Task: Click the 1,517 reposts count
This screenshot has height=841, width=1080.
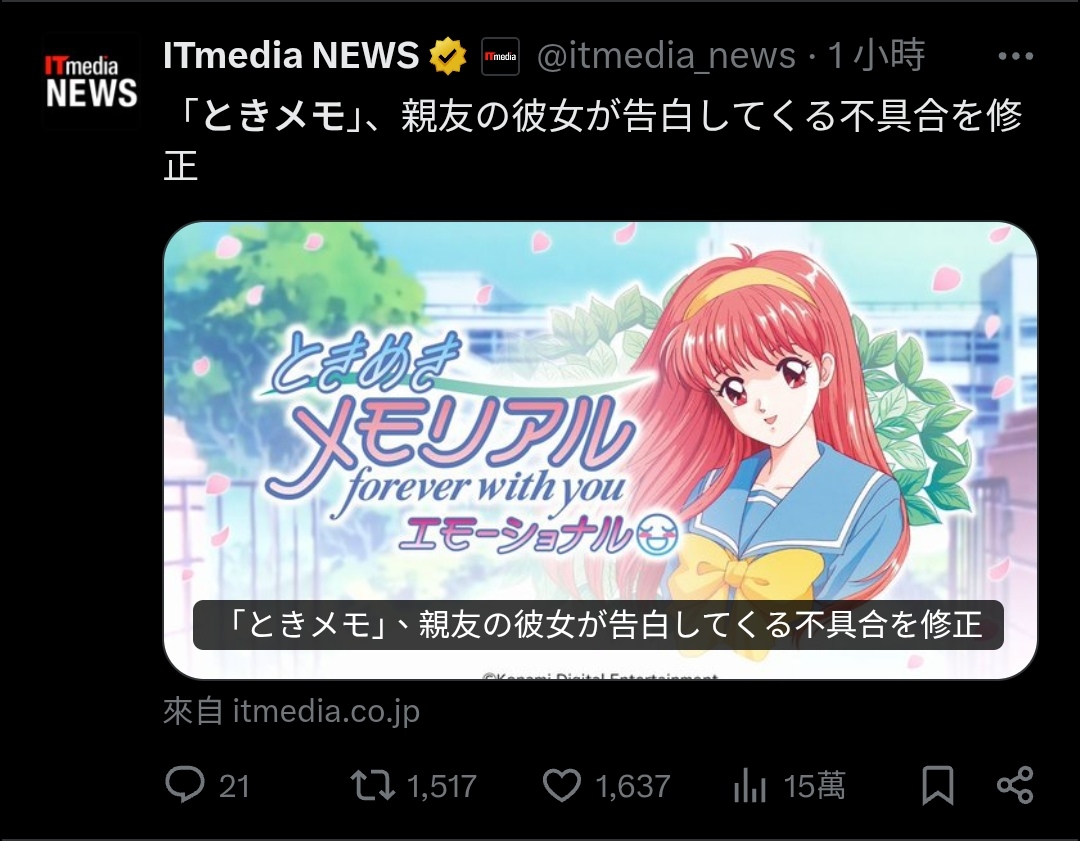Action: tap(442, 786)
